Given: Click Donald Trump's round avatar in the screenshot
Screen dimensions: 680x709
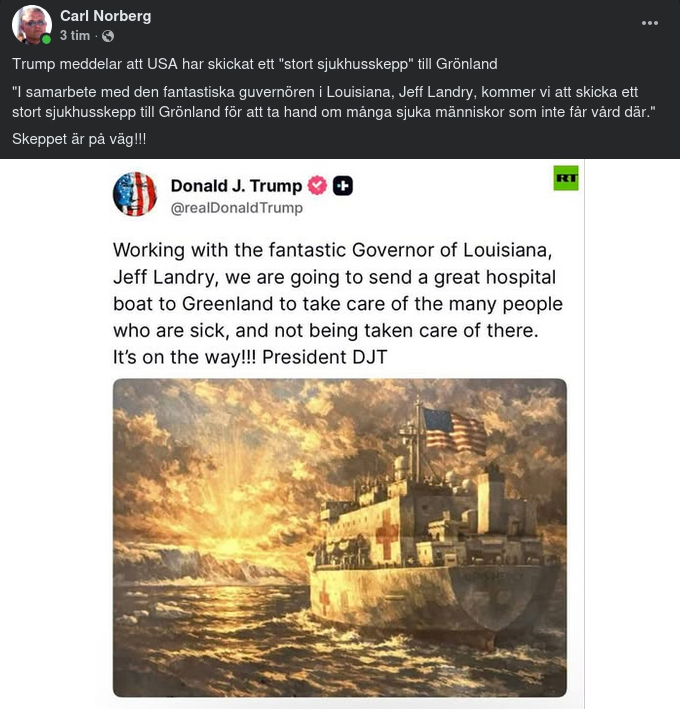Looking at the screenshot, I should tap(135, 194).
